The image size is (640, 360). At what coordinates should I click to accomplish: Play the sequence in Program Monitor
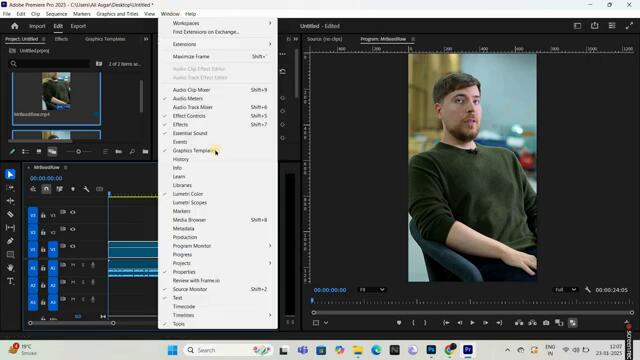[x=472, y=322]
